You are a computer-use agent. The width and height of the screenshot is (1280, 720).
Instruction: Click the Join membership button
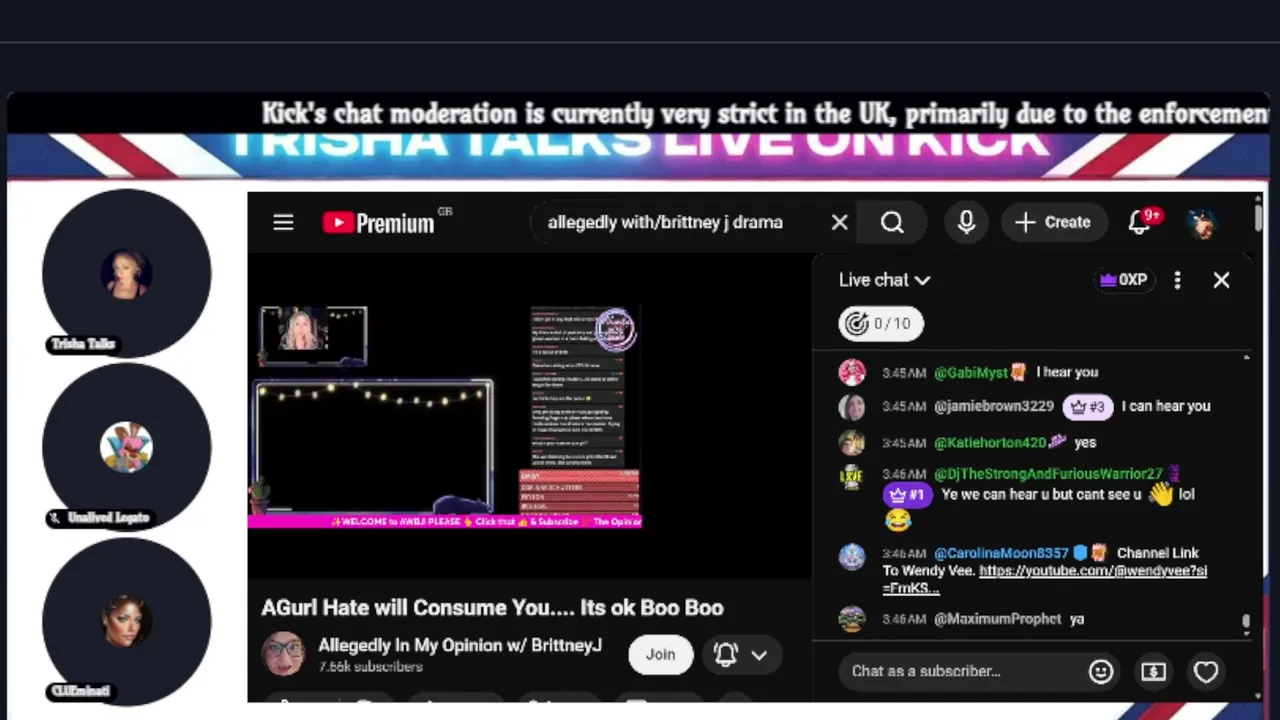[660, 654]
